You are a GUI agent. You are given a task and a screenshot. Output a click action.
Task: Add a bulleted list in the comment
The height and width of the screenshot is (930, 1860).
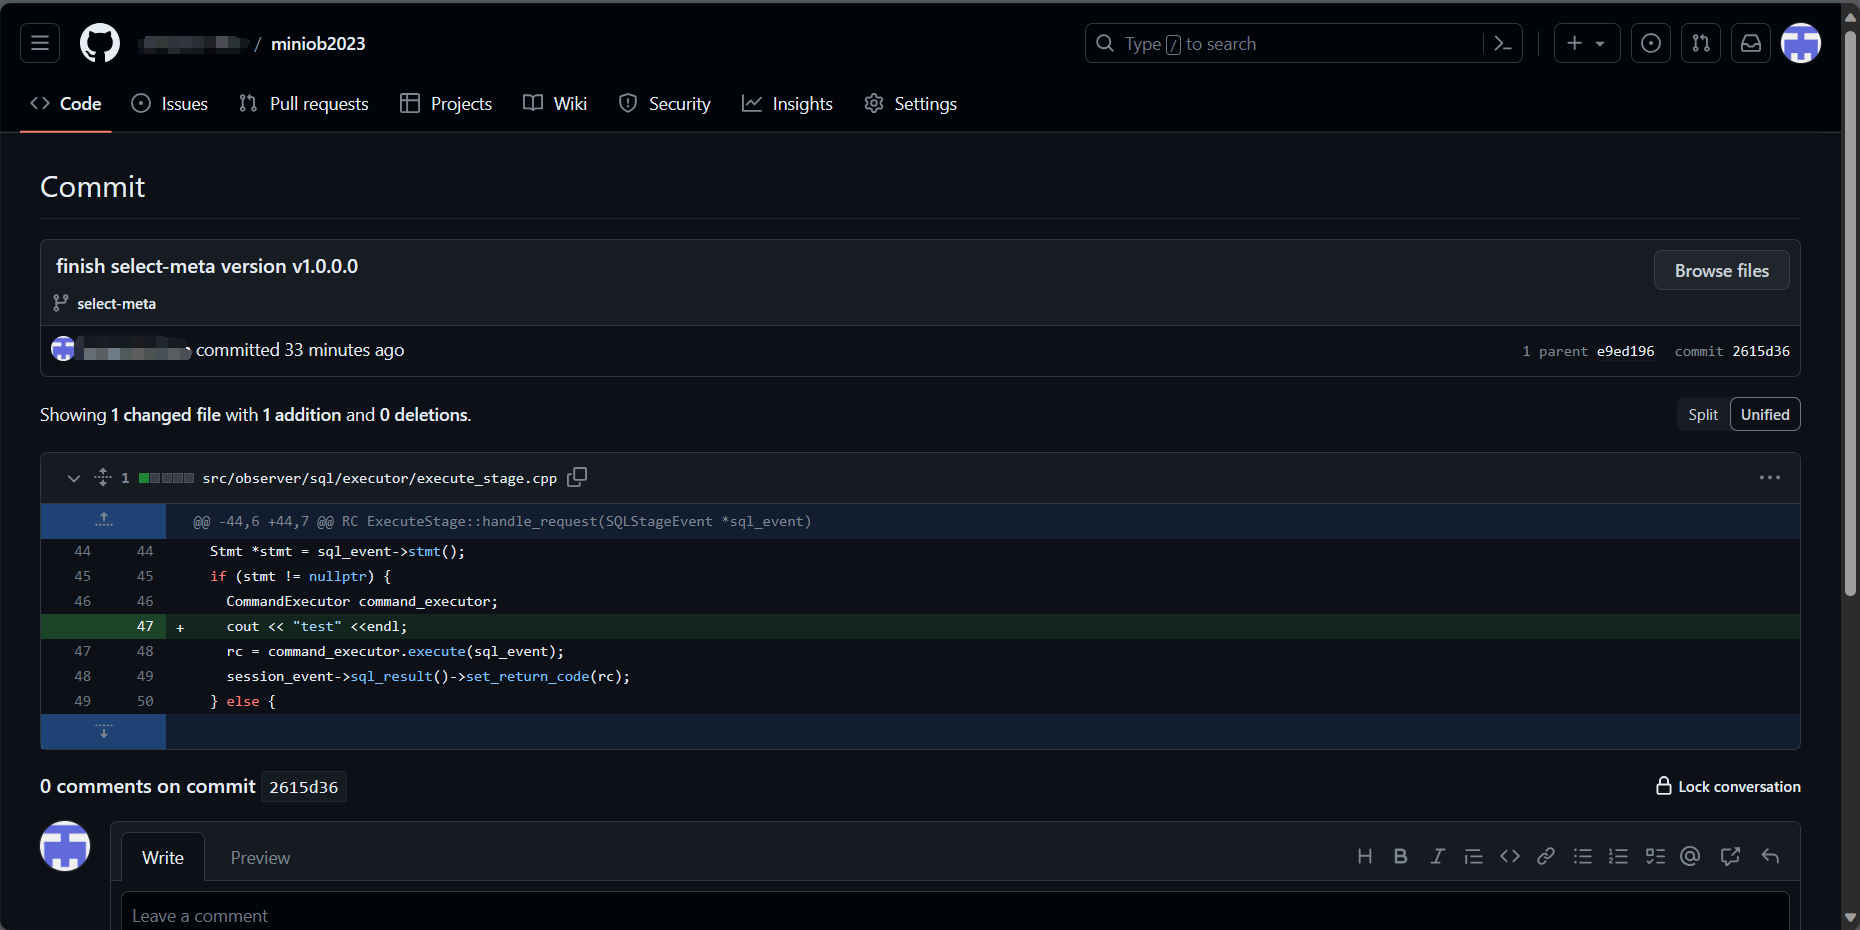1582,856
